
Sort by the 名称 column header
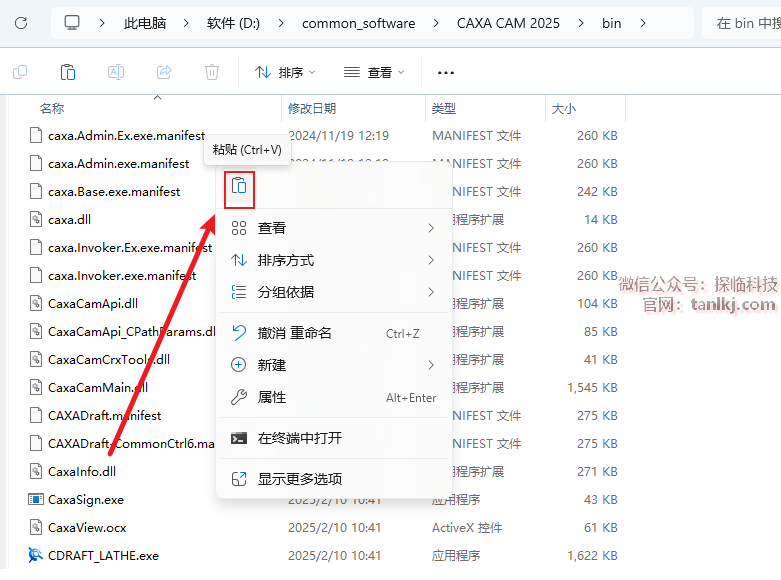(52, 108)
